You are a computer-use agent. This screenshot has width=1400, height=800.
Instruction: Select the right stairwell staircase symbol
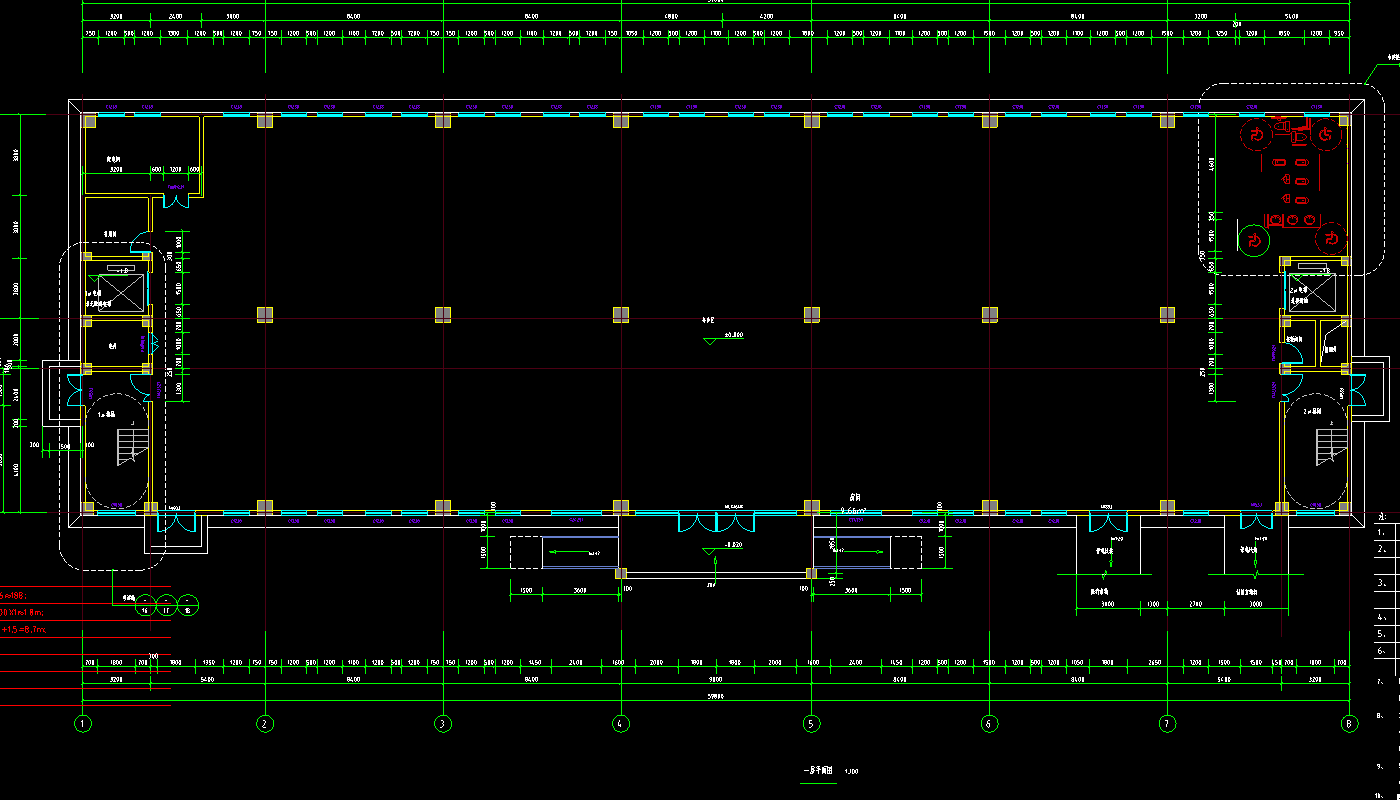[1329, 446]
